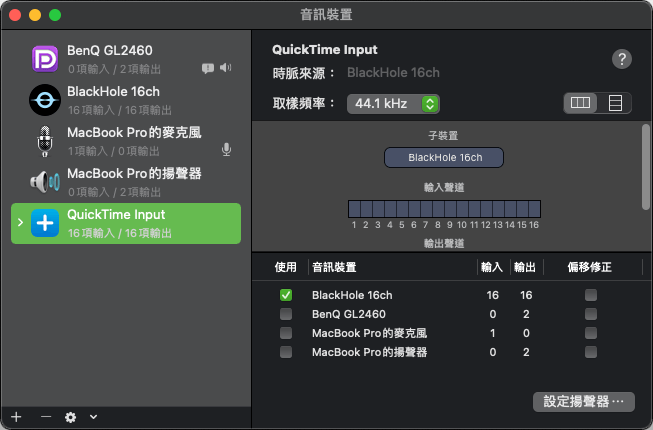
Task: Switch to column layout view icon
Action: (x=580, y=103)
